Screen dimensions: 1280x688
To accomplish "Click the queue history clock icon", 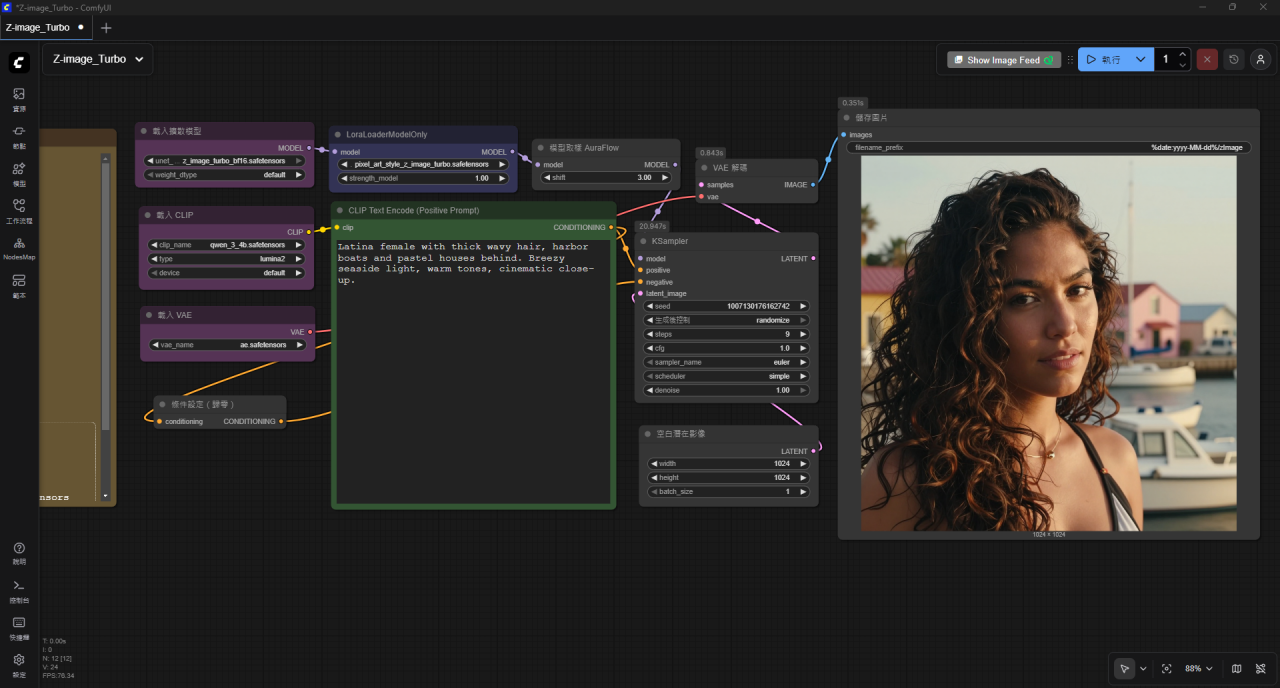I will (1234, 59).
